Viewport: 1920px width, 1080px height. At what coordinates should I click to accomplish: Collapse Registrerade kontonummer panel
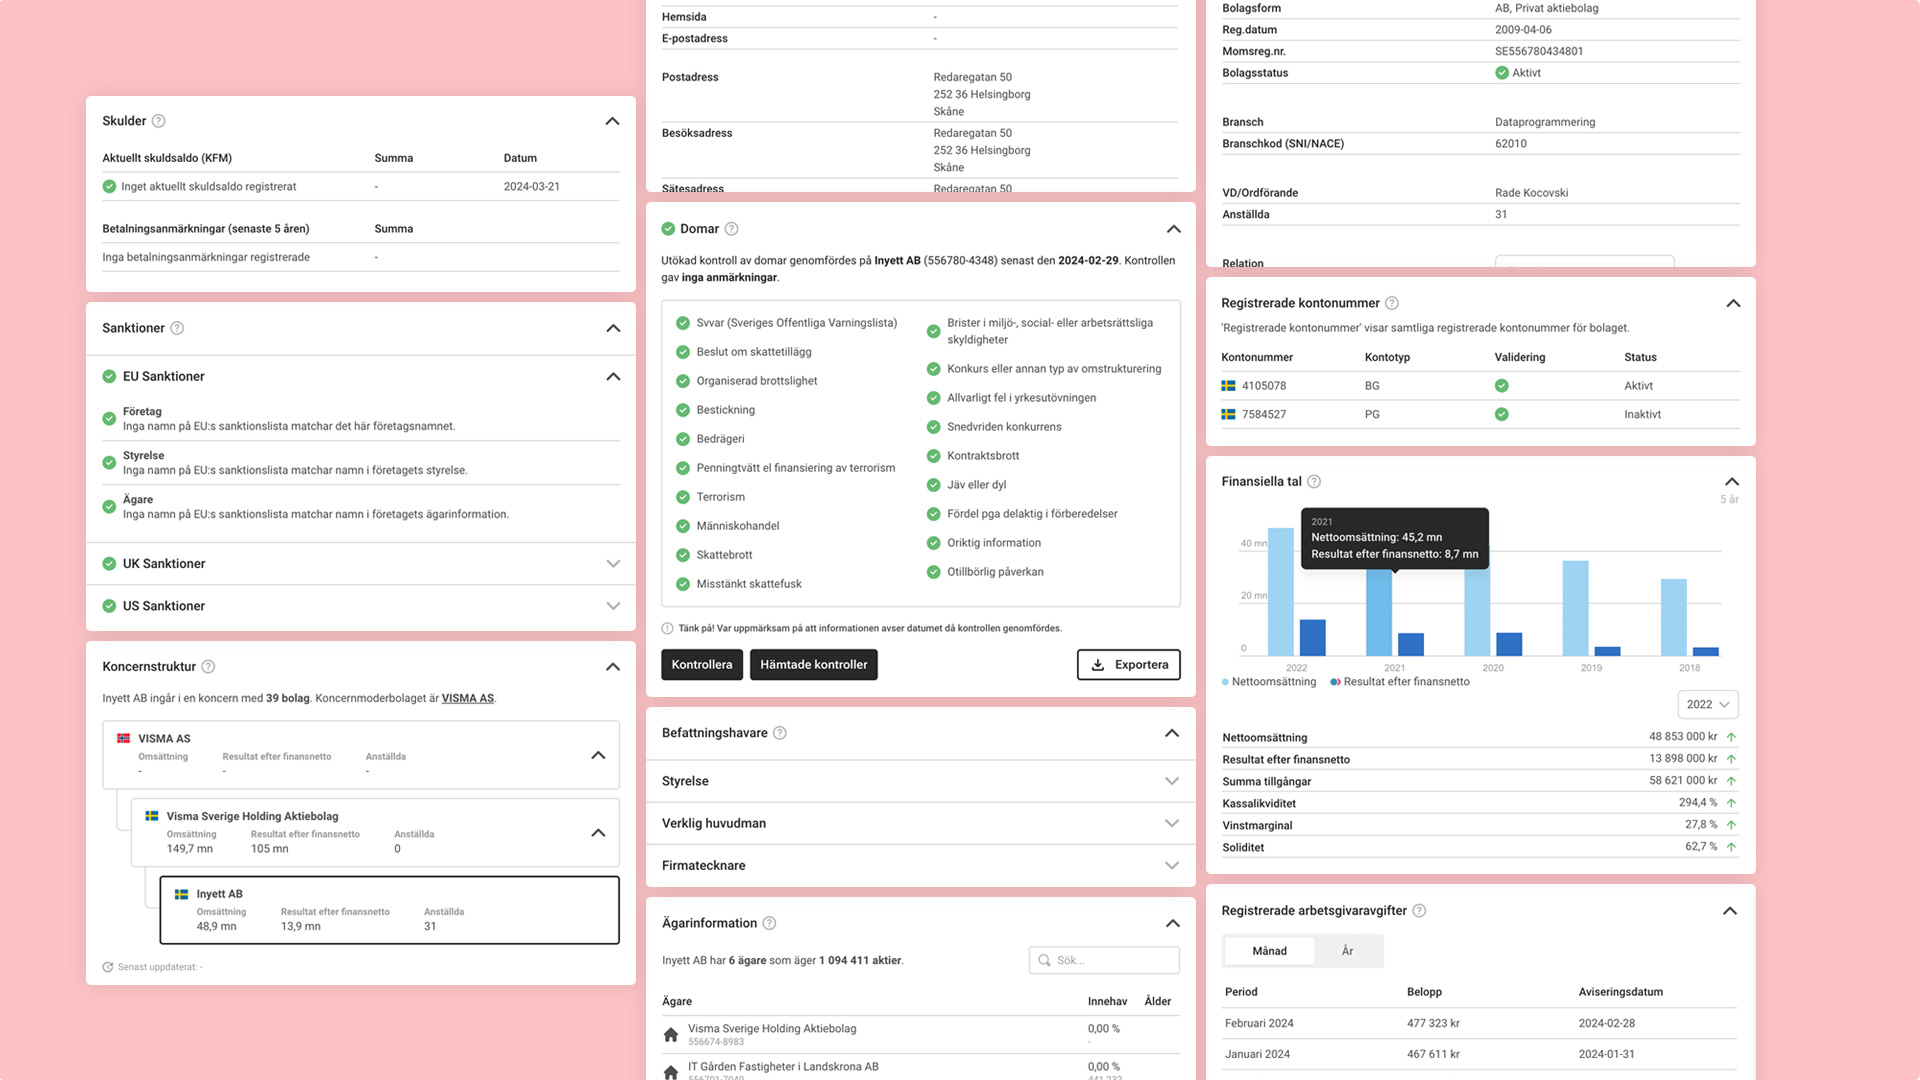(x=1733, y=303)
